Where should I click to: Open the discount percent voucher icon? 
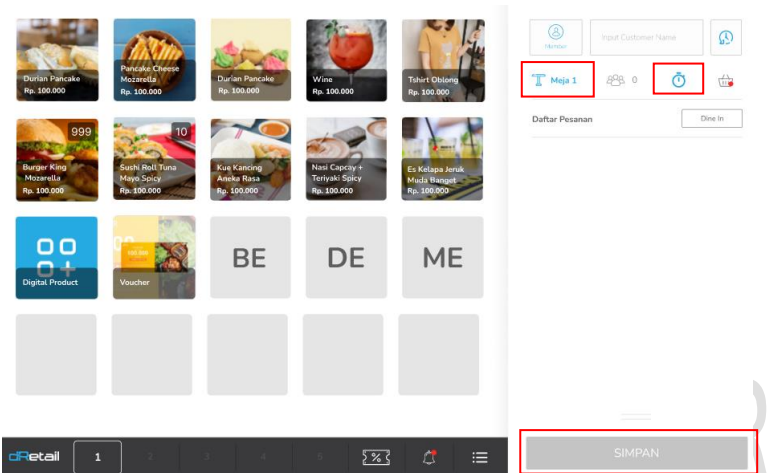(376, 457)
